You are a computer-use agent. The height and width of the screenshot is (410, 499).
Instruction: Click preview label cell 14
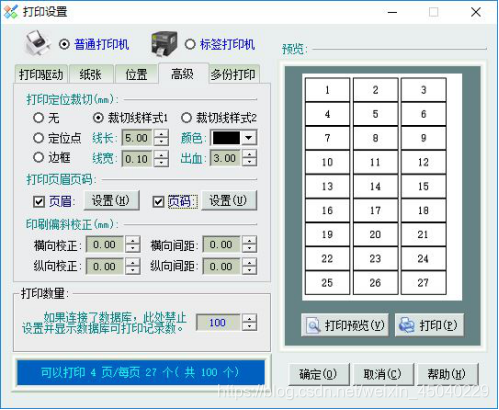click(x=375, y=186)
